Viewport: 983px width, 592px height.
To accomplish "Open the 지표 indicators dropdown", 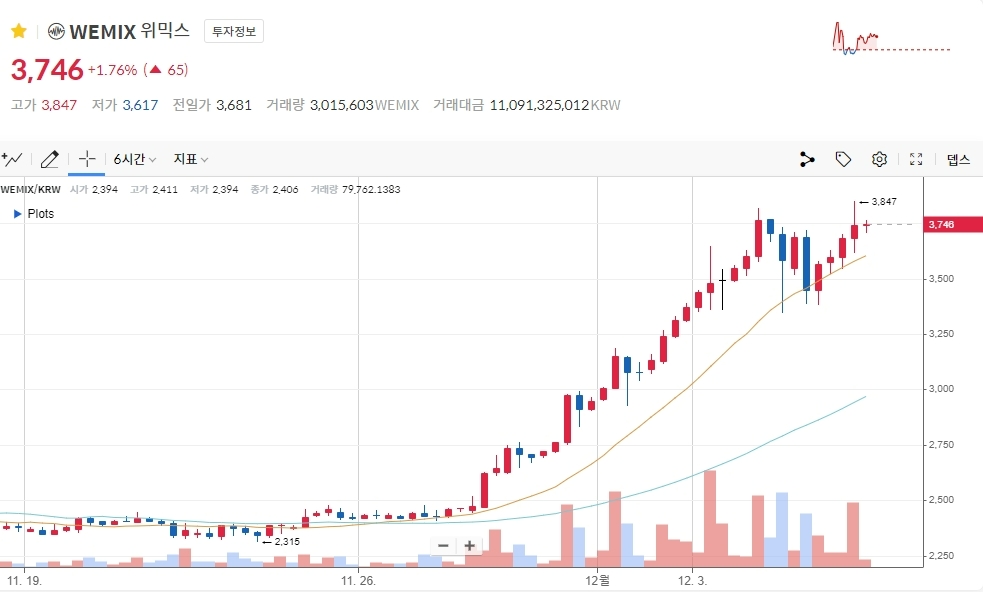I will click(190, 159).
